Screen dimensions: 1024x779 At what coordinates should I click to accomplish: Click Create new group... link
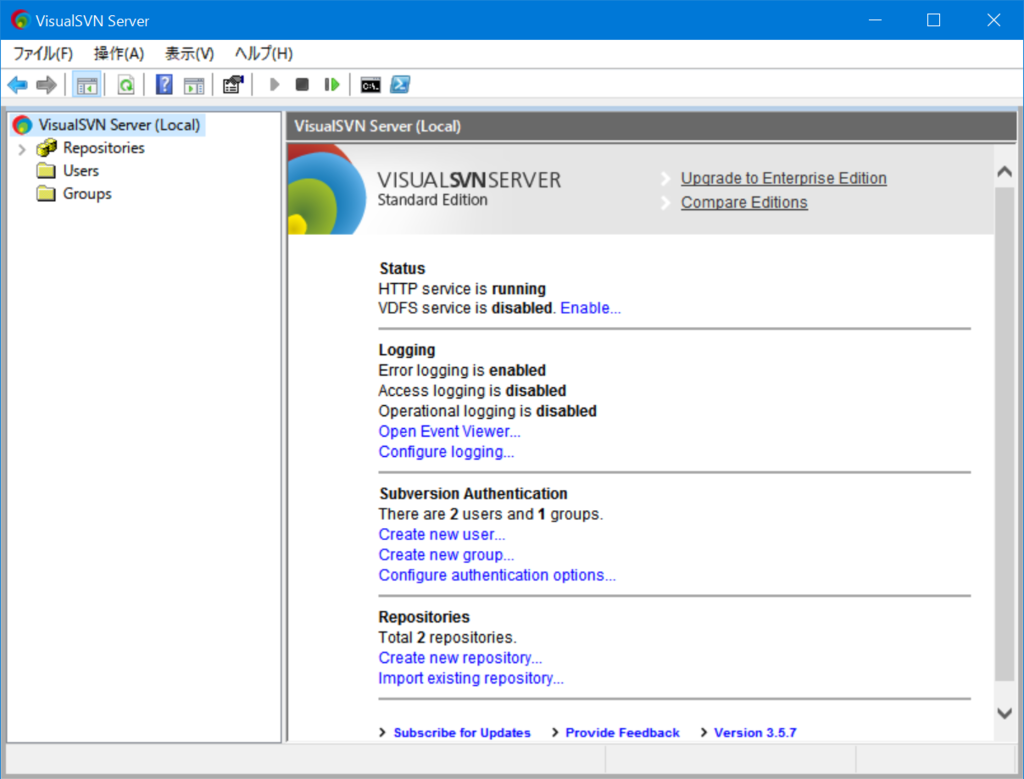446,555
